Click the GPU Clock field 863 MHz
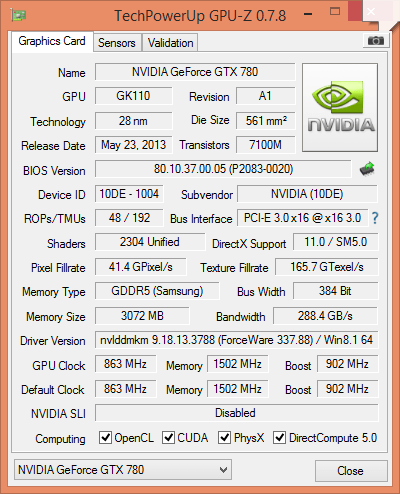 [125, 364]
